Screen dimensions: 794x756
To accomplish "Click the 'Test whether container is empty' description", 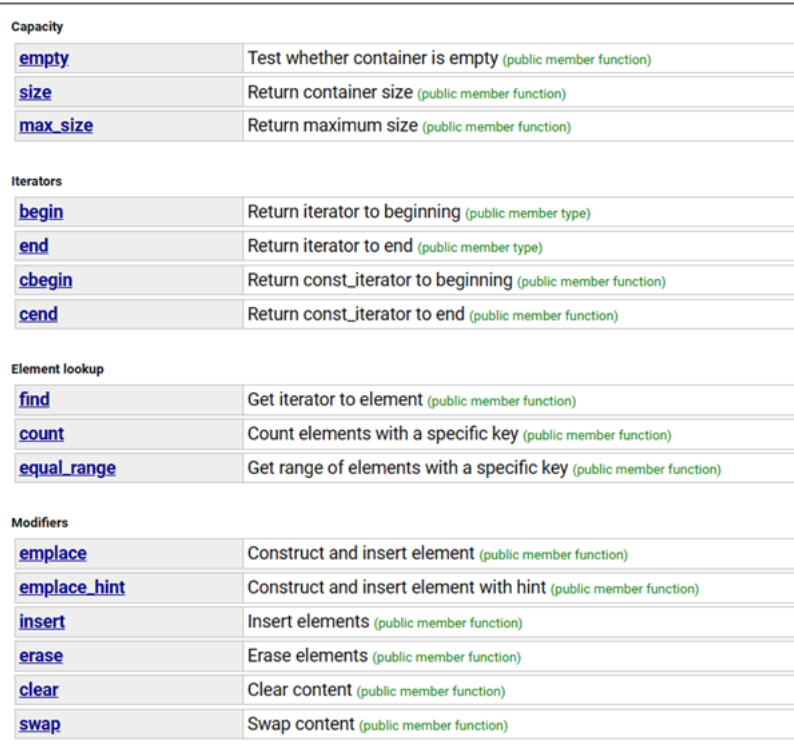I will [x=372, y=58].
